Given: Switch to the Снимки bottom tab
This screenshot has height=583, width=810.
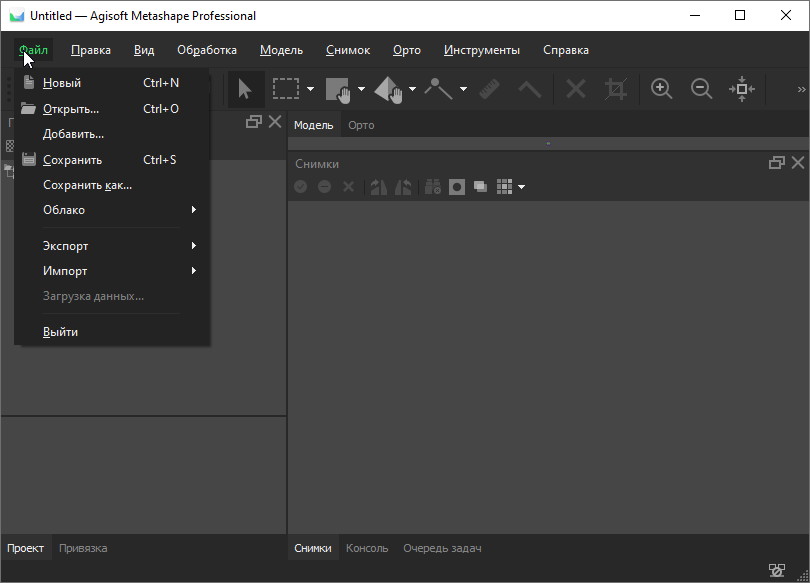Looking at the screenshot, I should [313, 548].
